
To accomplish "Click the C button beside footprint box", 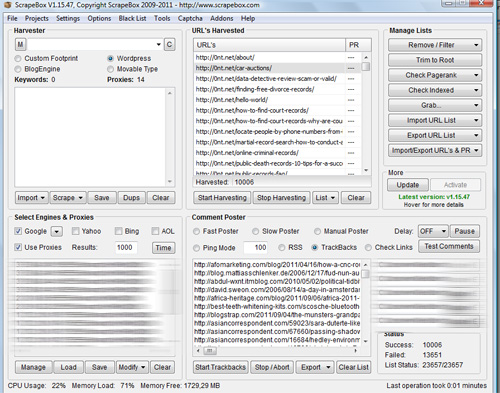I will (169, 45).
